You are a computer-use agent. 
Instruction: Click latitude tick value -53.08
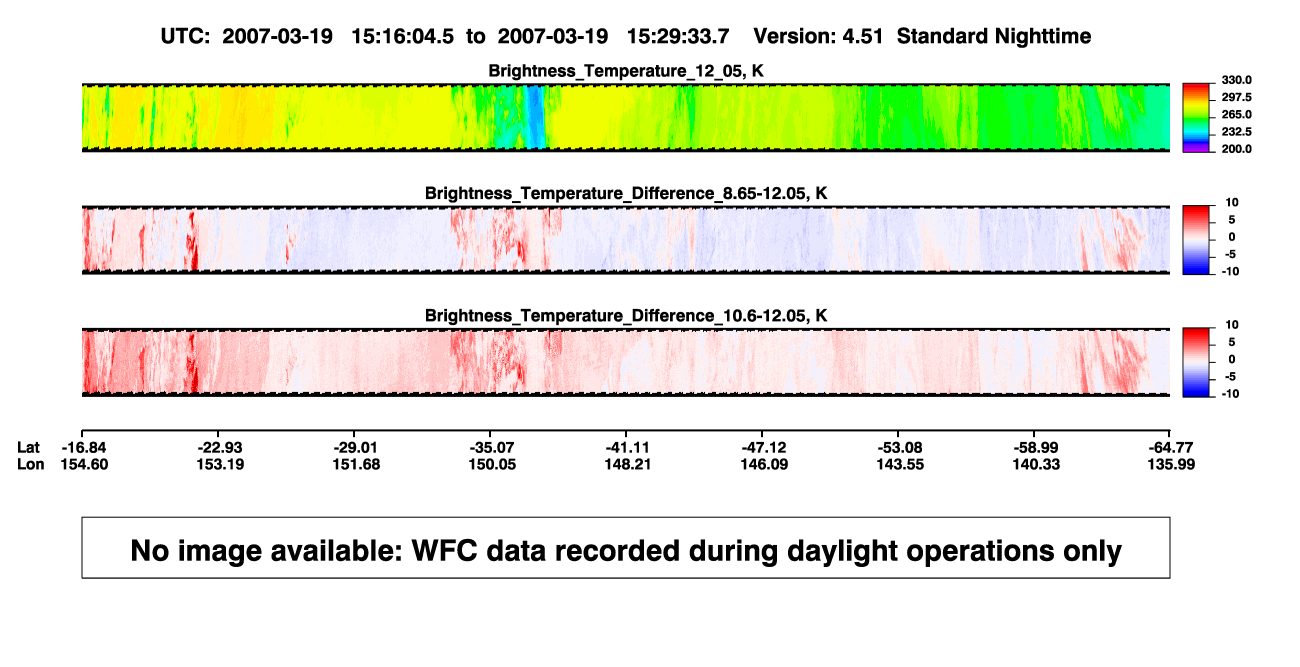point(900,447)
